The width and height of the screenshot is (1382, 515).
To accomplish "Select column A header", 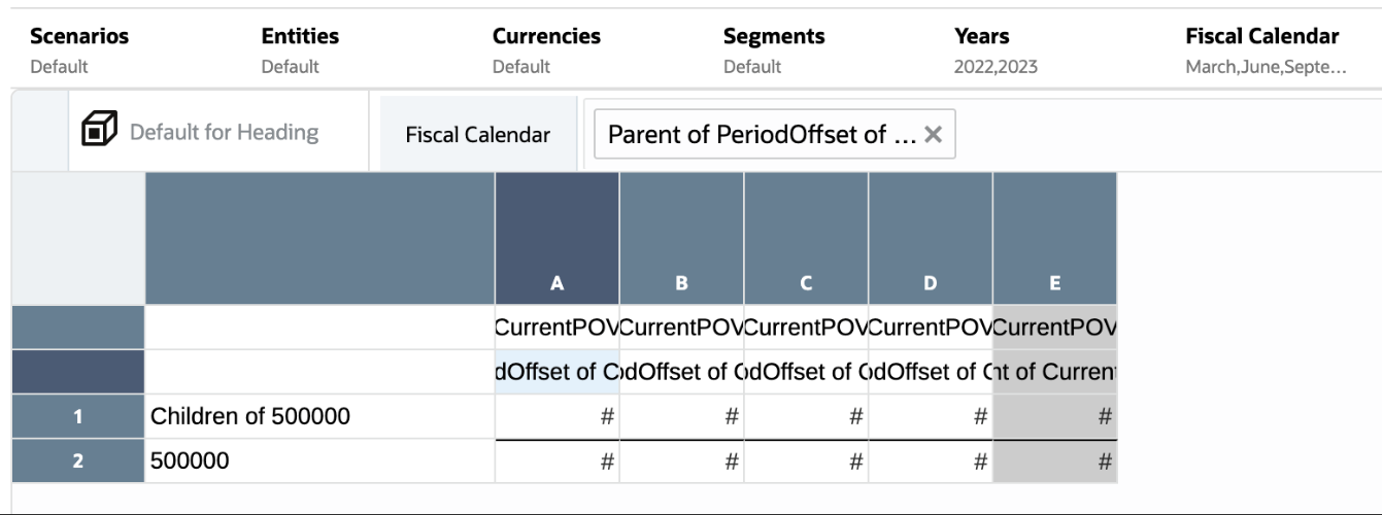I will (557, 283).
